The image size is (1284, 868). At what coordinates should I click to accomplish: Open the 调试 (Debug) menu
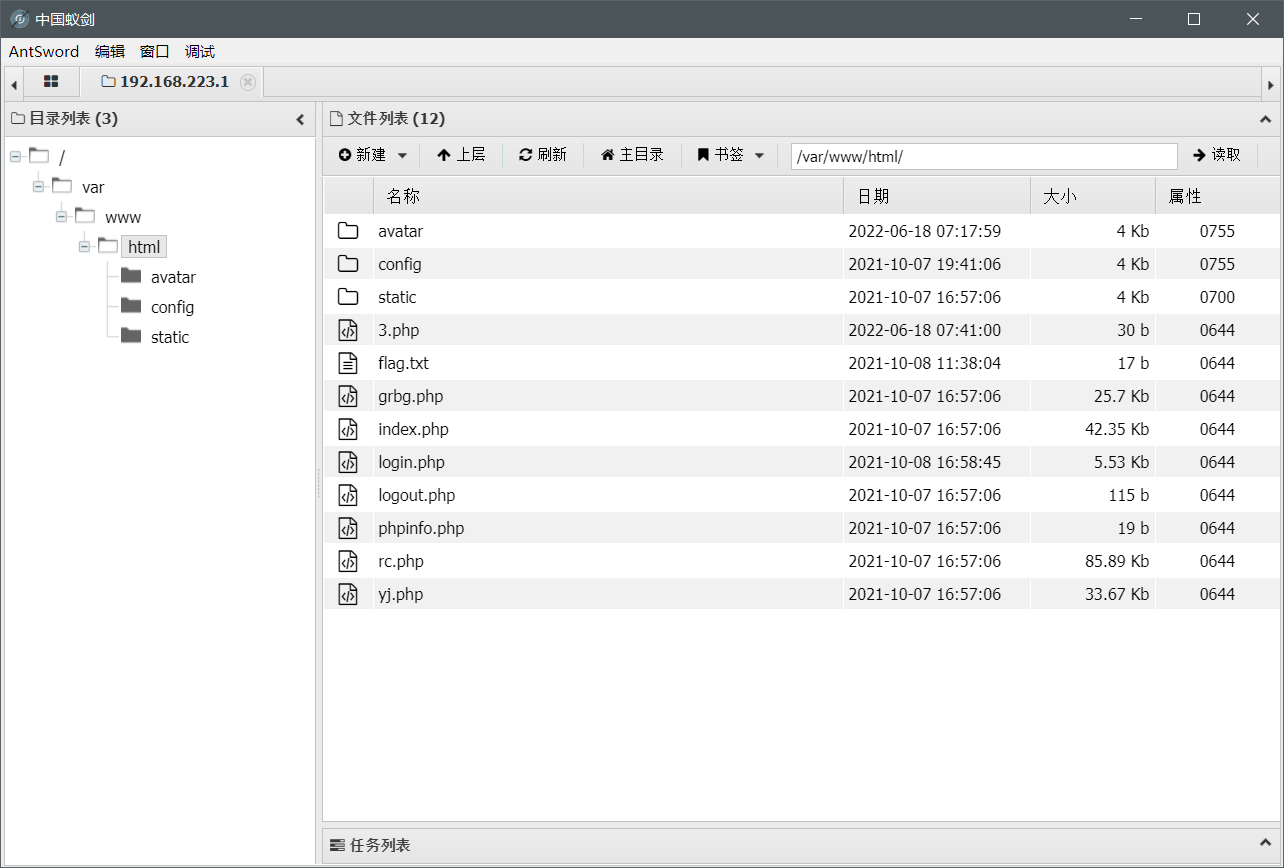click(x=200, y=52)
